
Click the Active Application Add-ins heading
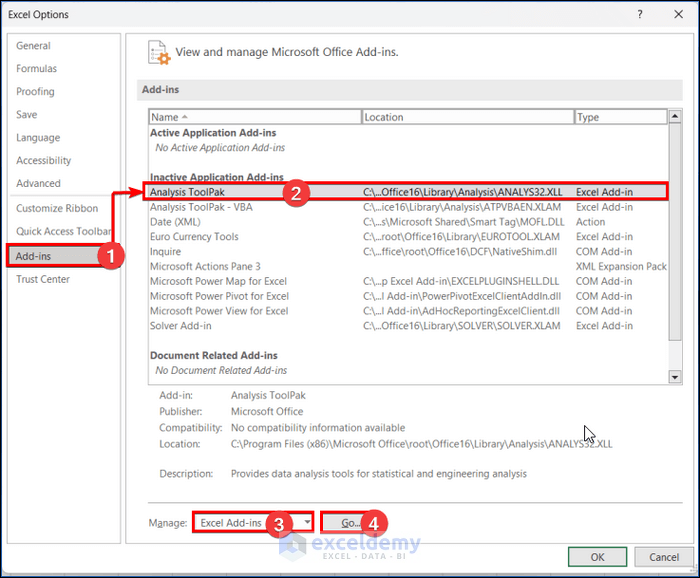click(213, 133)
